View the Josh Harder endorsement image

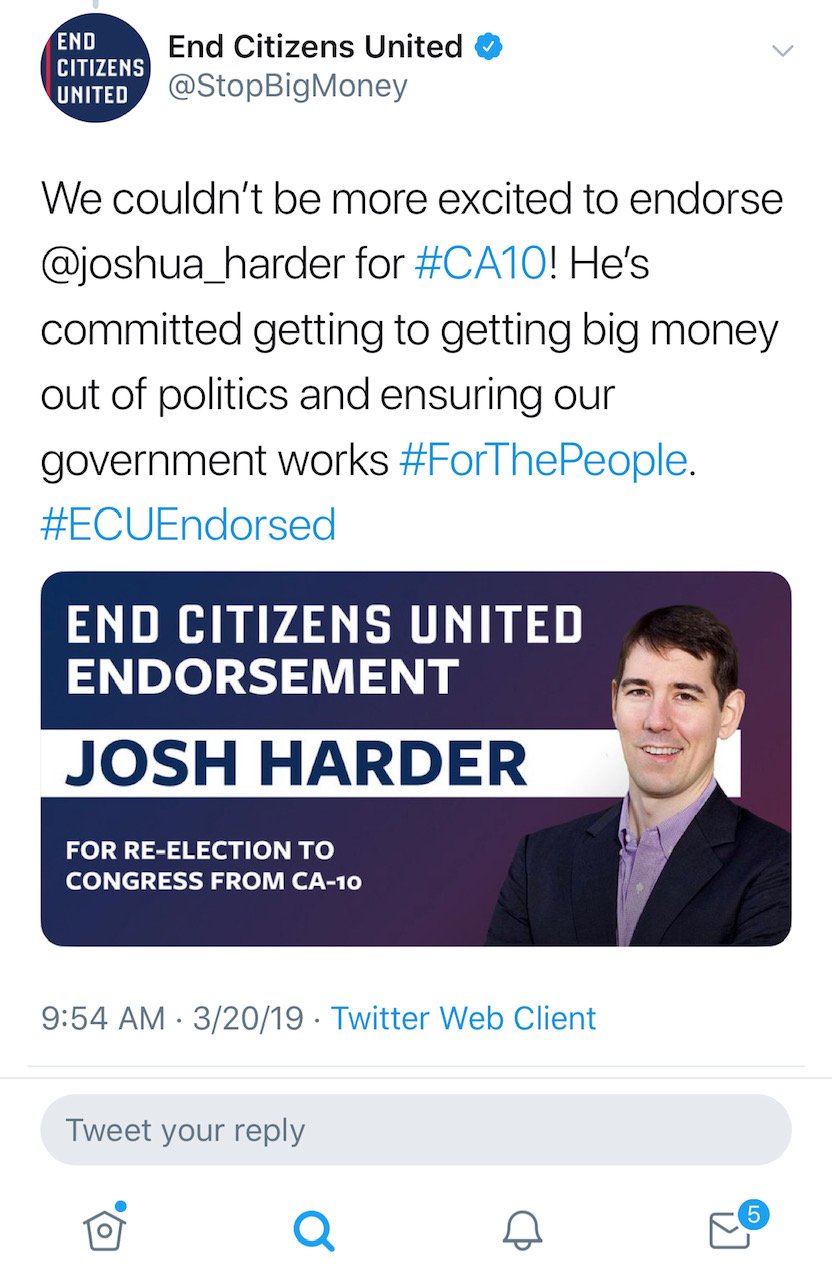[416, 758]
